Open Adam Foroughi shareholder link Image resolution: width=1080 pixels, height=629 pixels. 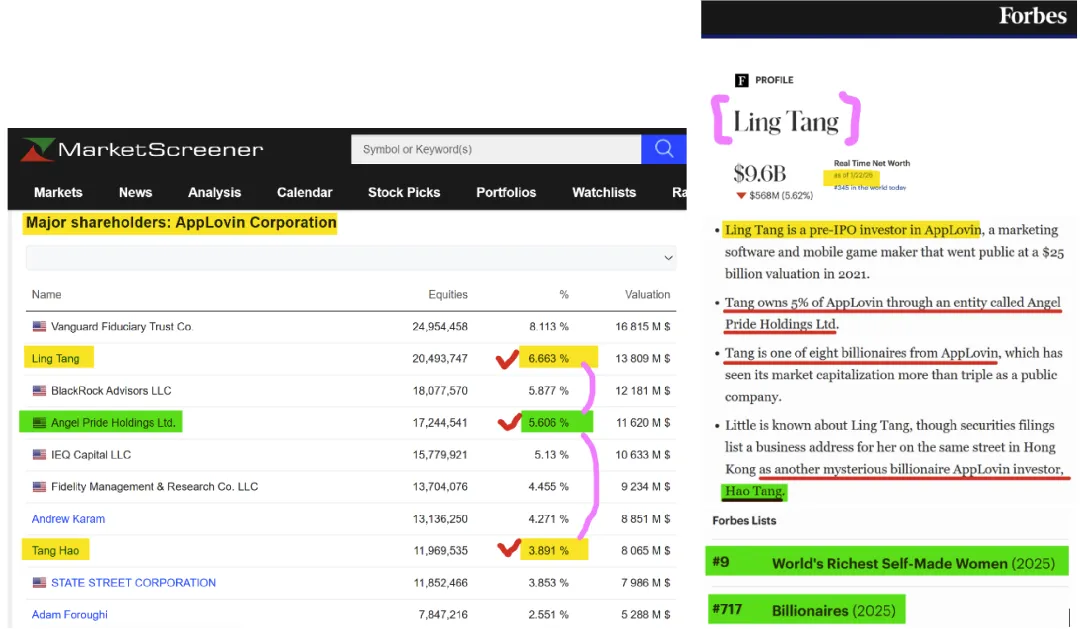(70, 615)
